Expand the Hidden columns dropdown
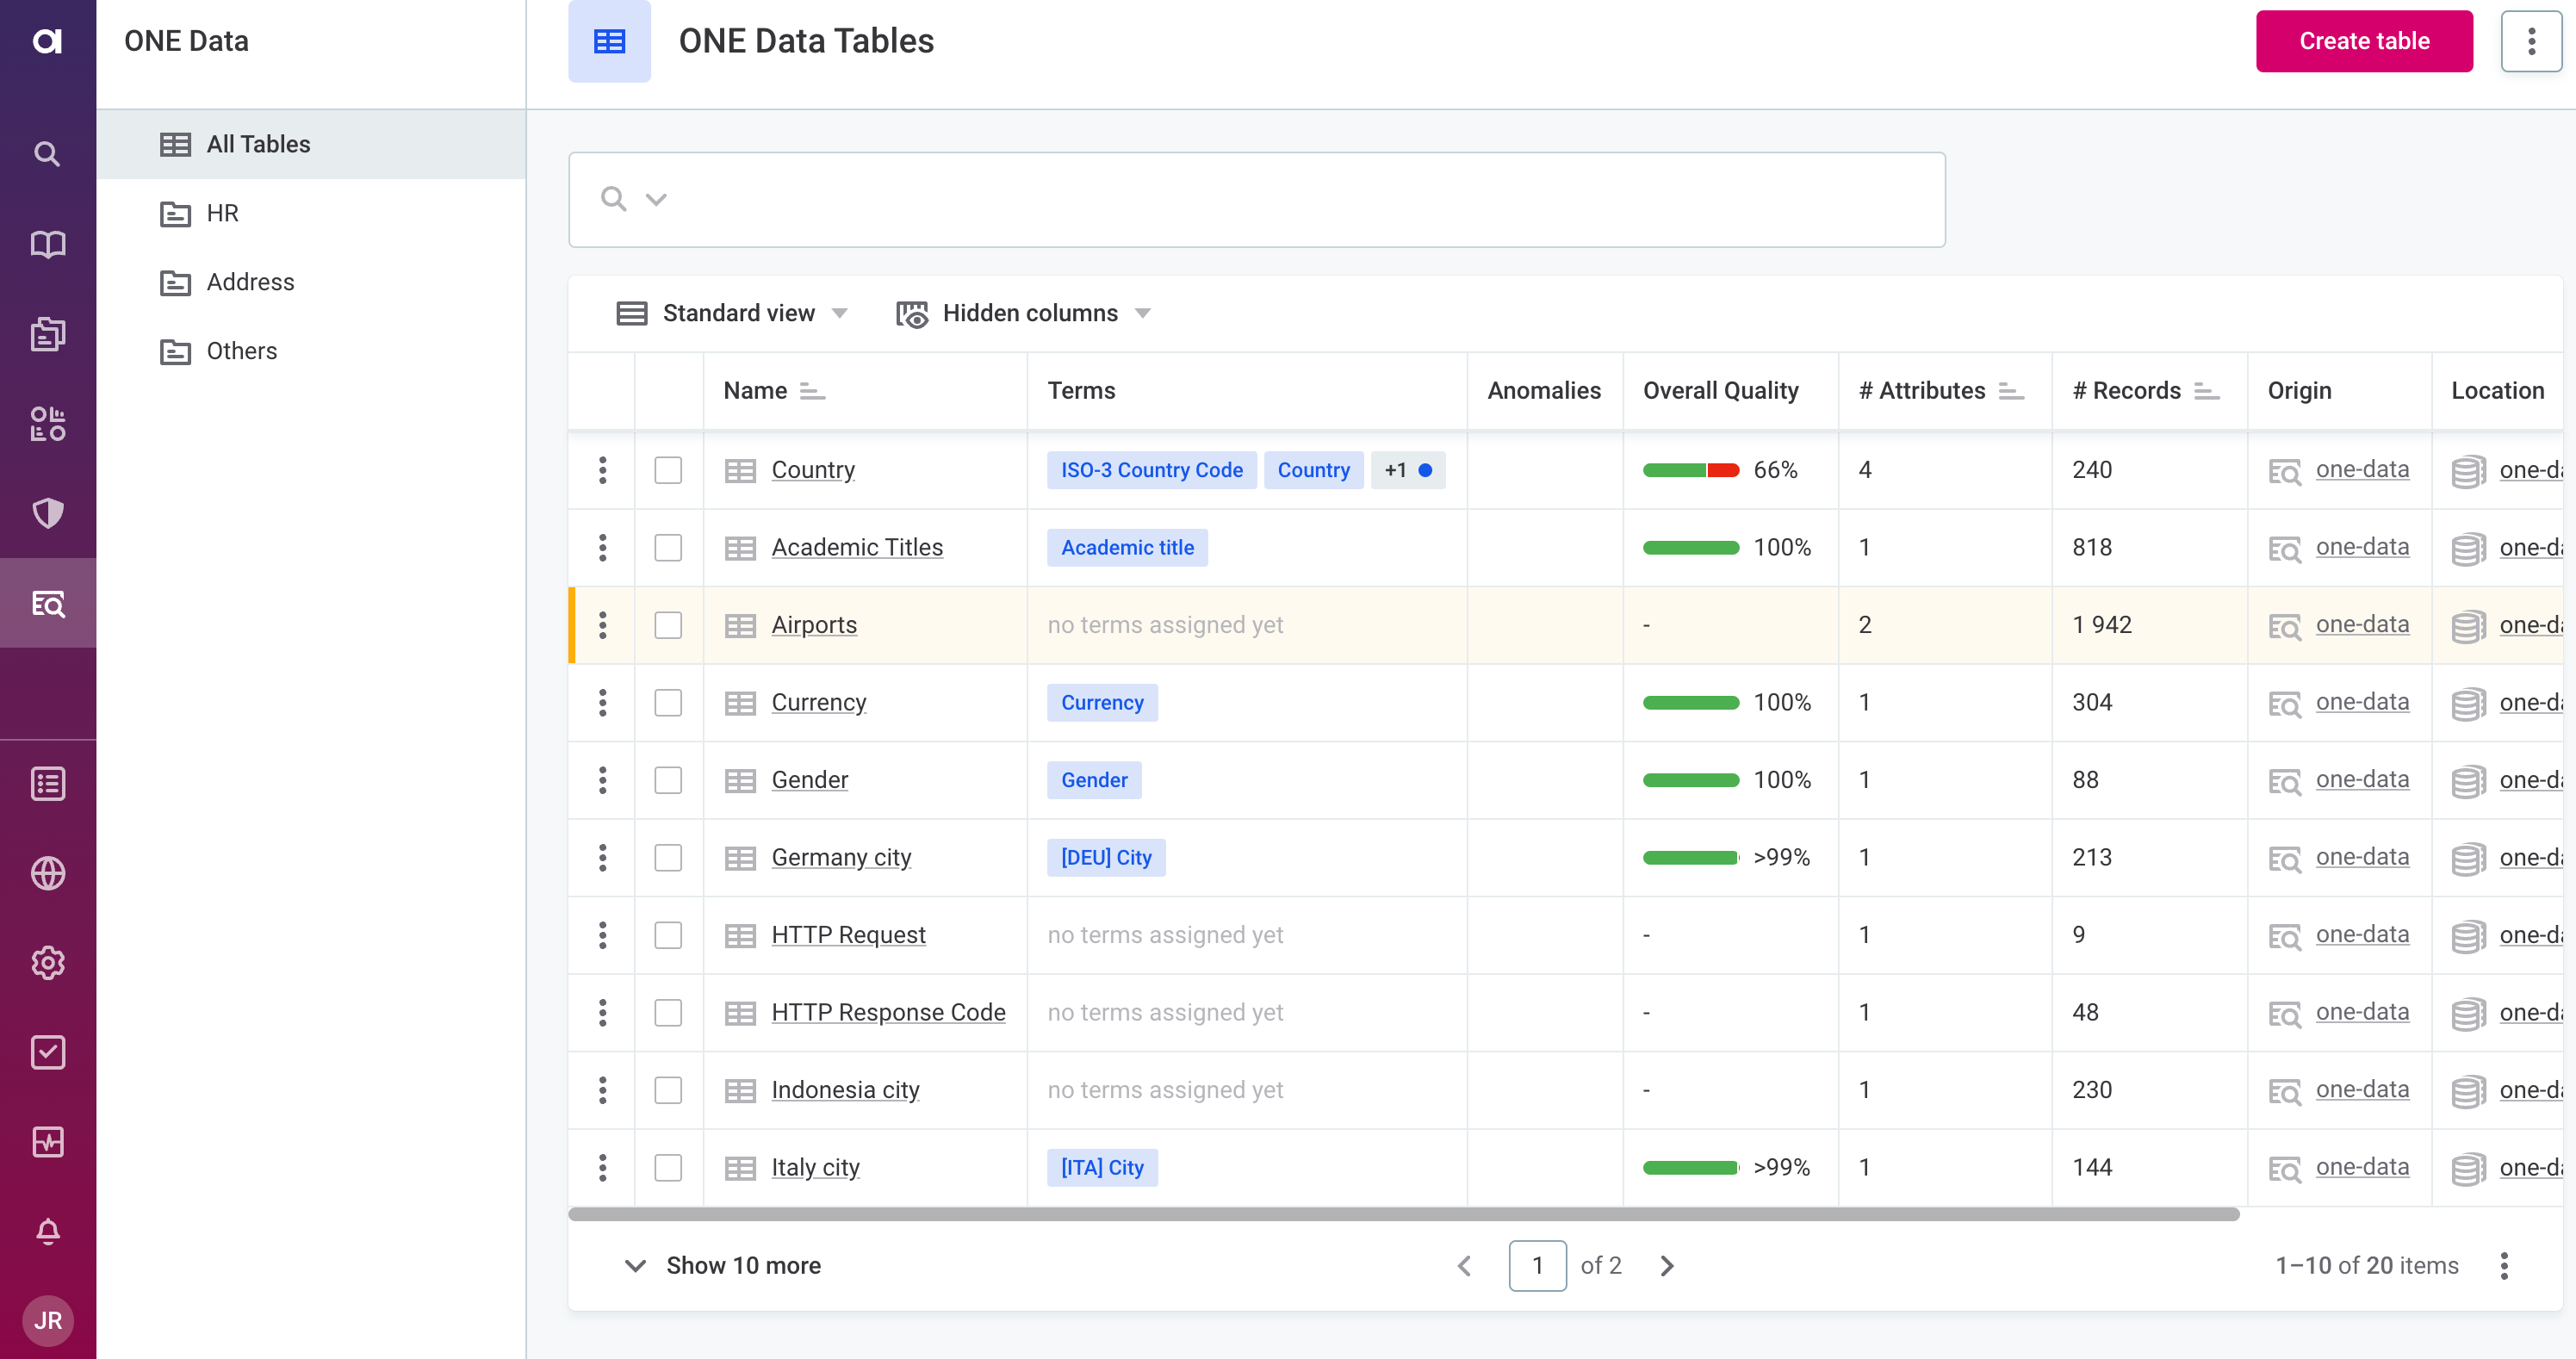 1024,313
